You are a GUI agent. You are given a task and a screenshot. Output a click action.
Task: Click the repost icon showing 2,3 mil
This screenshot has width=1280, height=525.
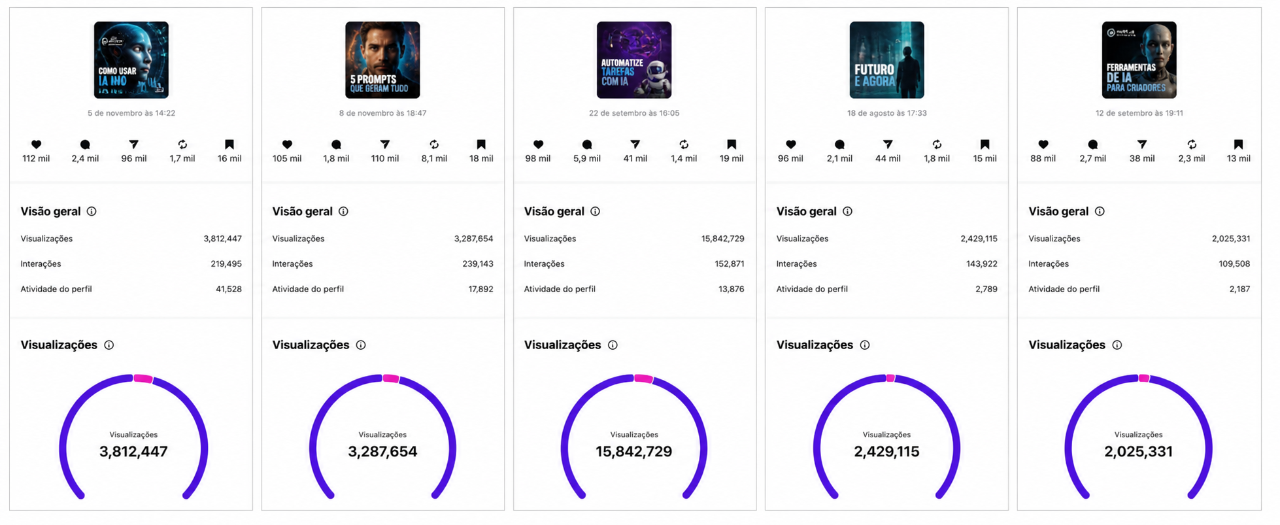click(x=1192, y=144)
